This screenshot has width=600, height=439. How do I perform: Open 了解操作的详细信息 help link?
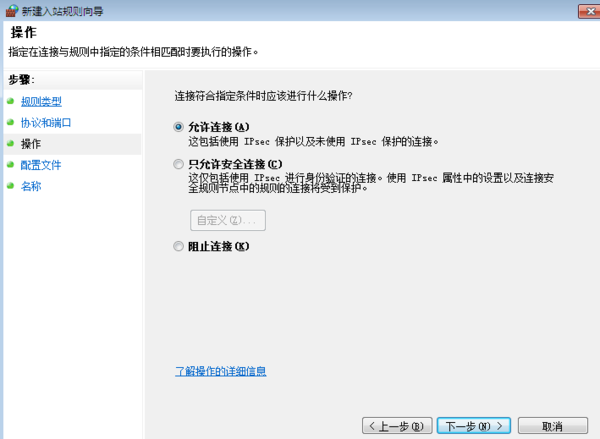(220, 371)
